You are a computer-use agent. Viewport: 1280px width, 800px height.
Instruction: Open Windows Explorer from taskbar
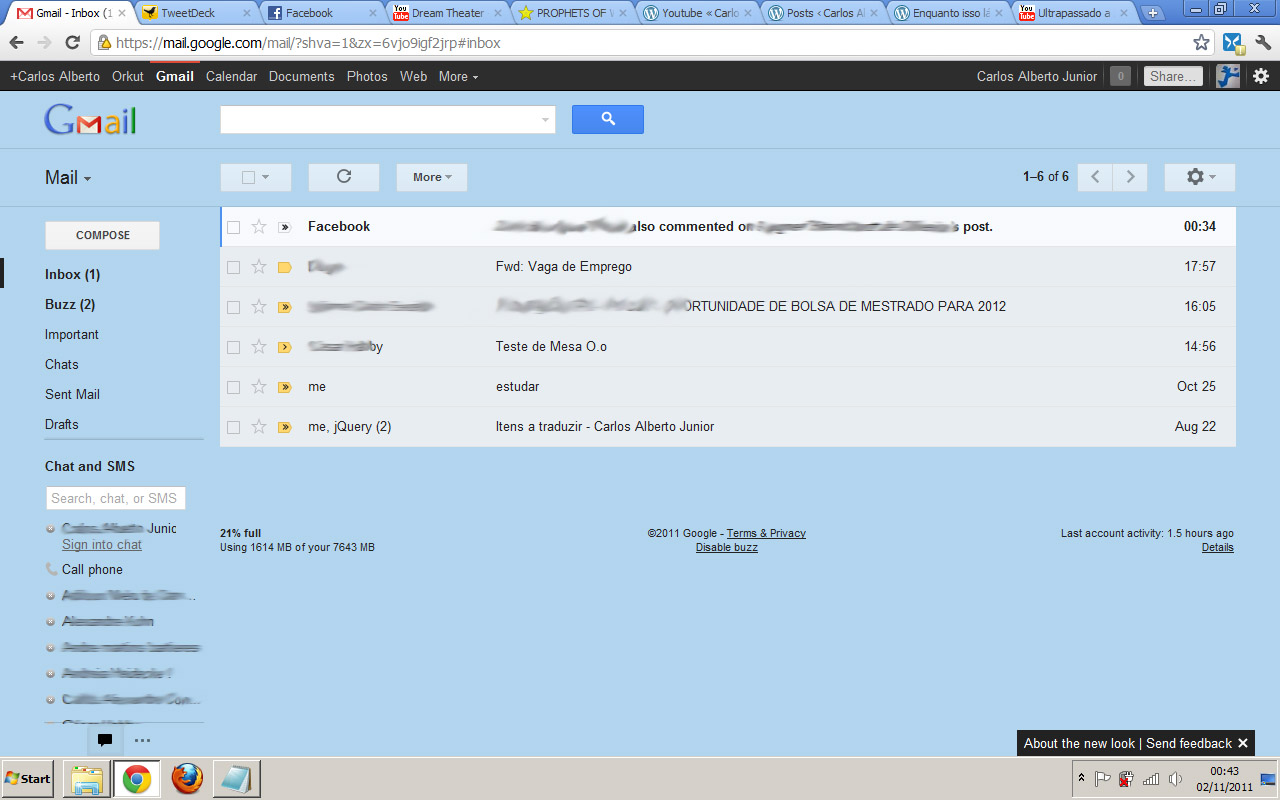coord(87,778)
